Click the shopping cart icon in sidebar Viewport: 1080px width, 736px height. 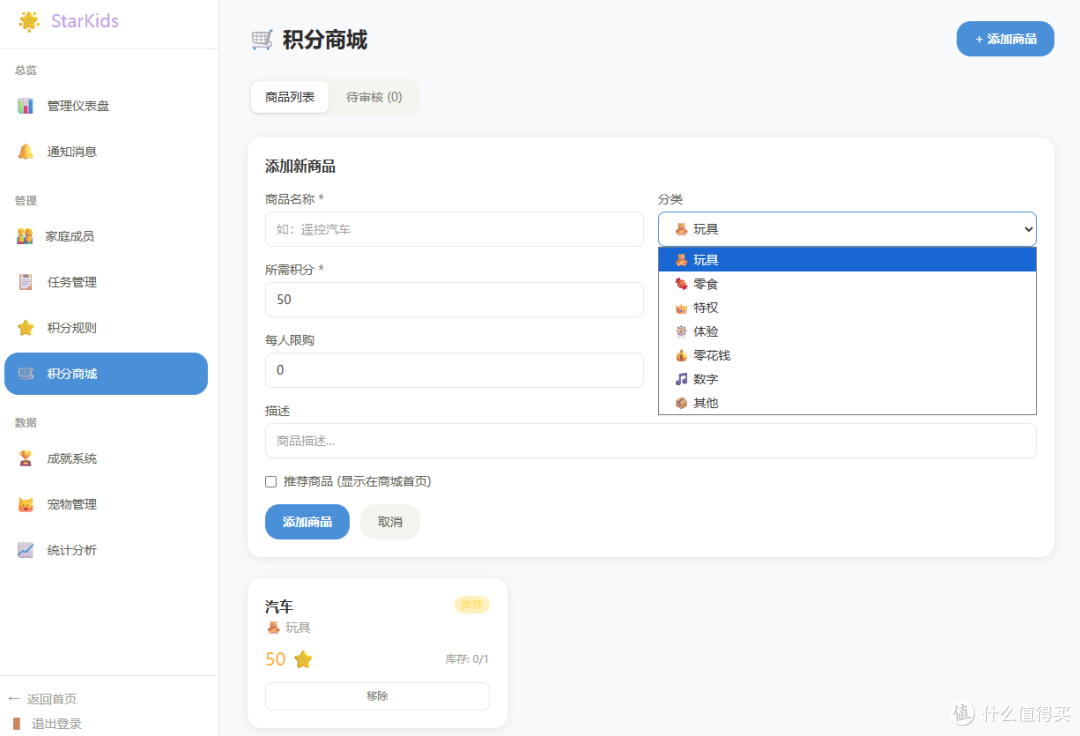[26, 373]
